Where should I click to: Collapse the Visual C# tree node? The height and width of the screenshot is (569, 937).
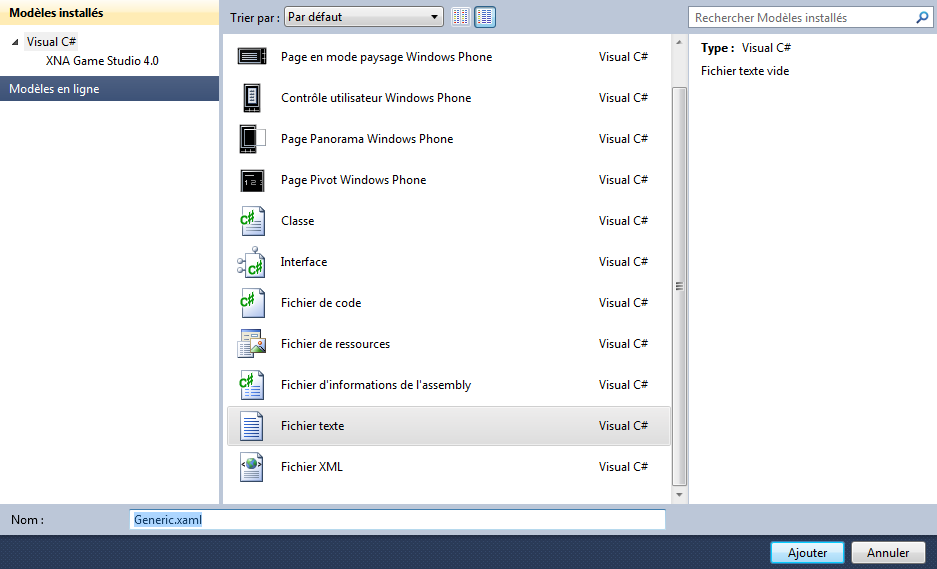coord(15,42)
